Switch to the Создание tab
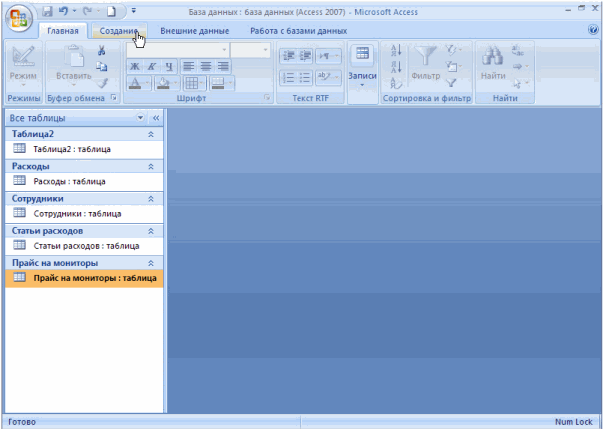 coord(118,31)
